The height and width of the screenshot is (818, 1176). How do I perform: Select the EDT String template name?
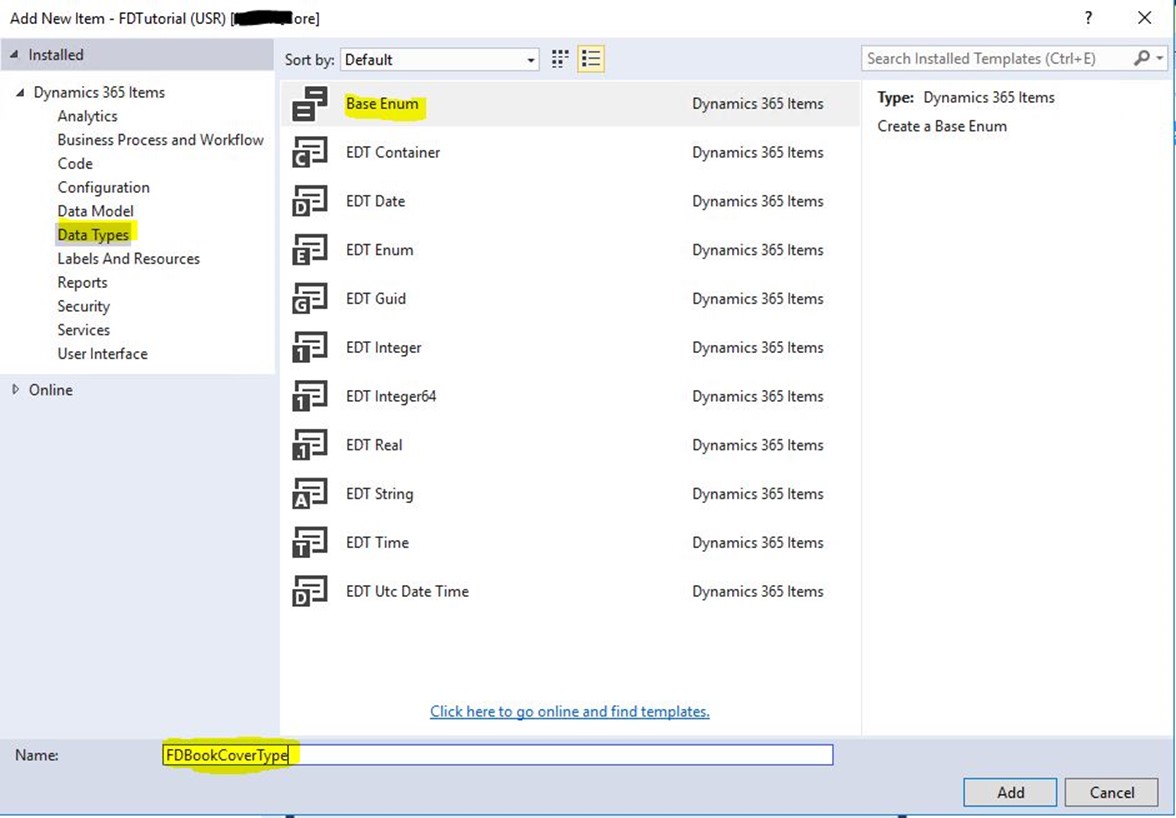(380, 494)
